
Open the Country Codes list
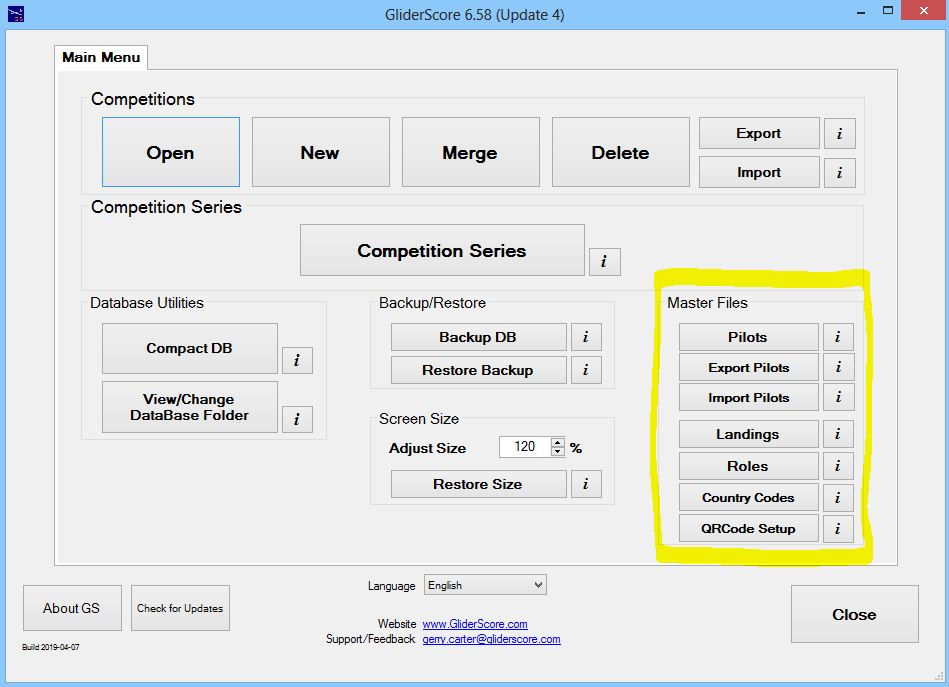click(x=748, y=498)
